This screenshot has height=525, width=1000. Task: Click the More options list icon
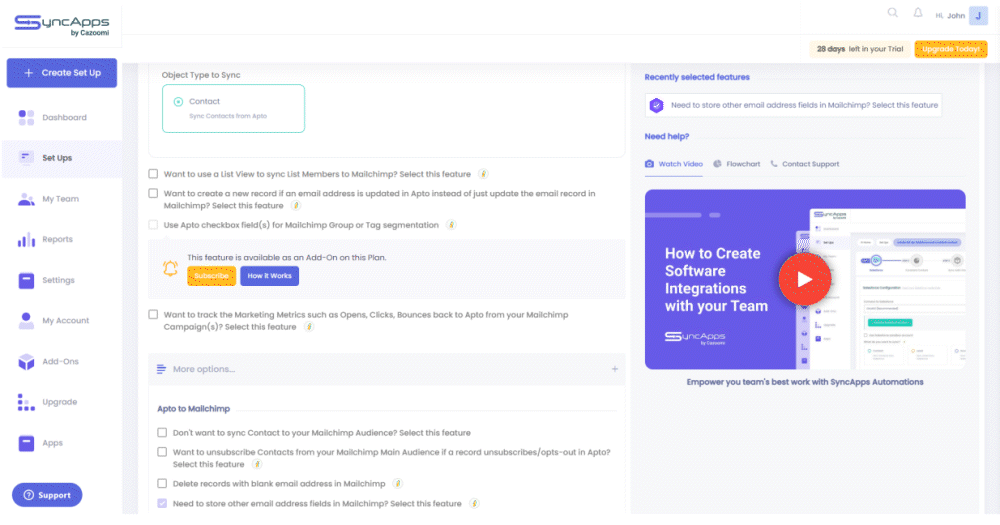coord(161,369)
